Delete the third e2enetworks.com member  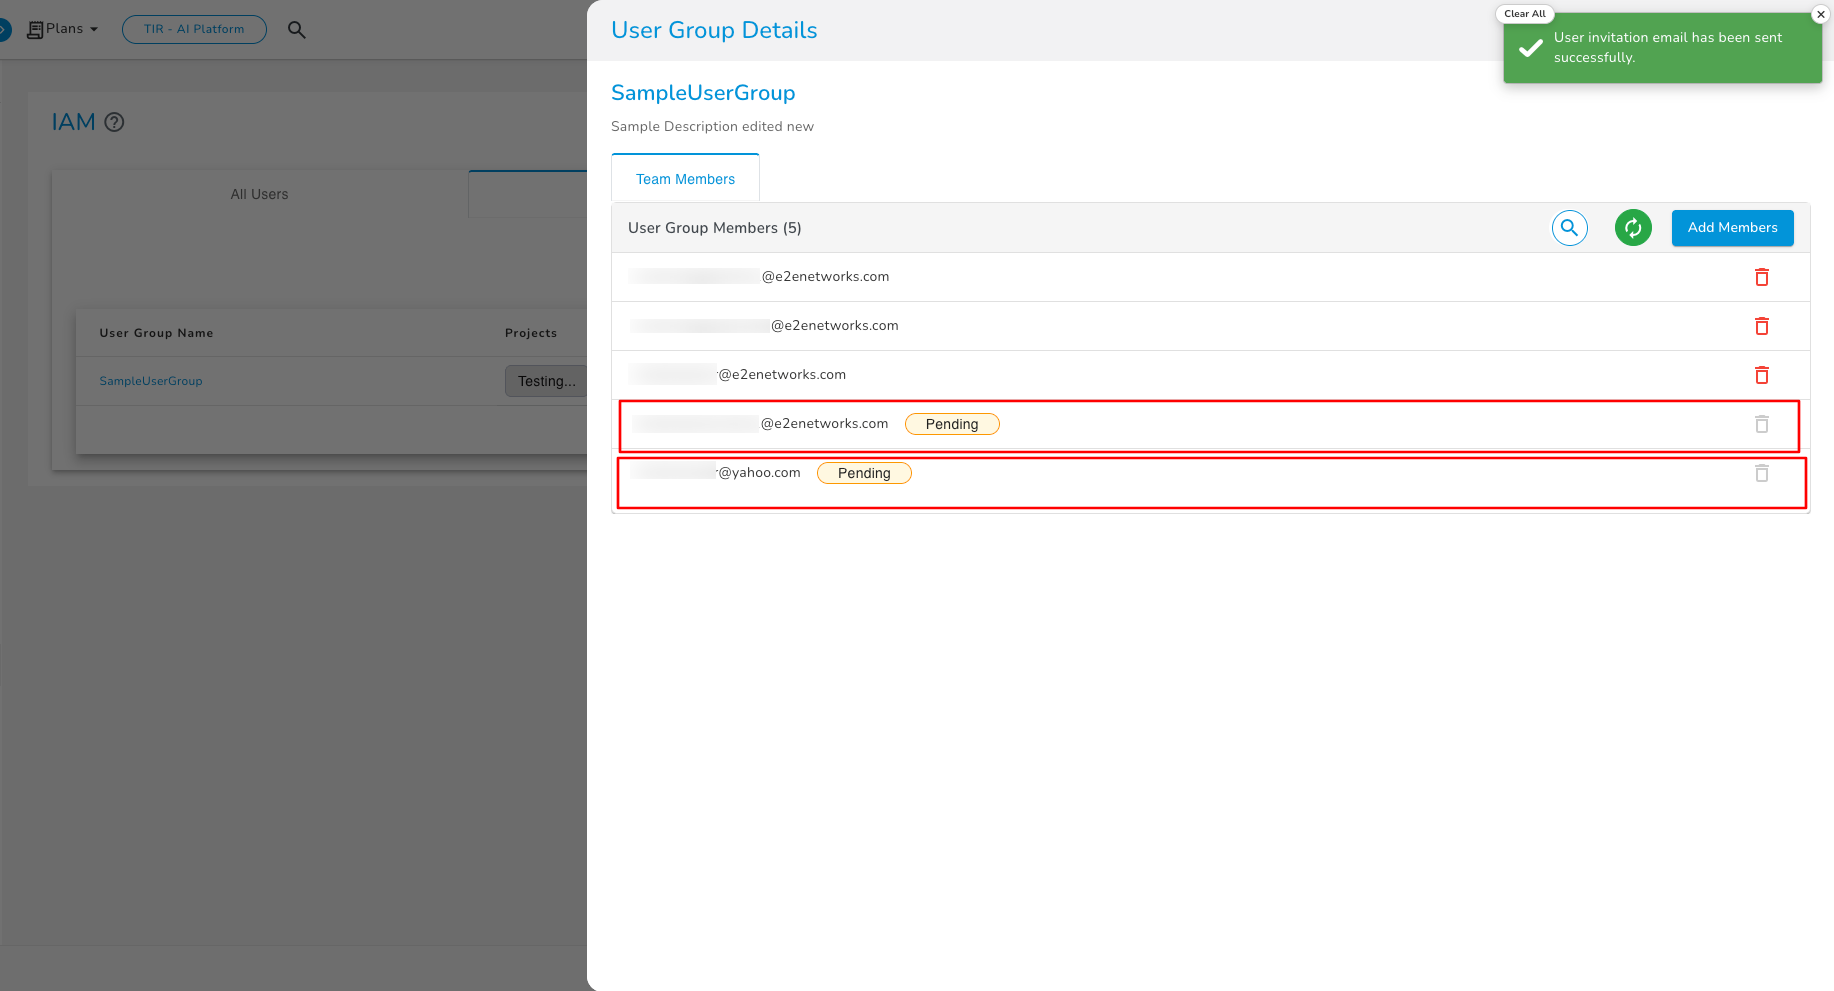[1761, 375]
